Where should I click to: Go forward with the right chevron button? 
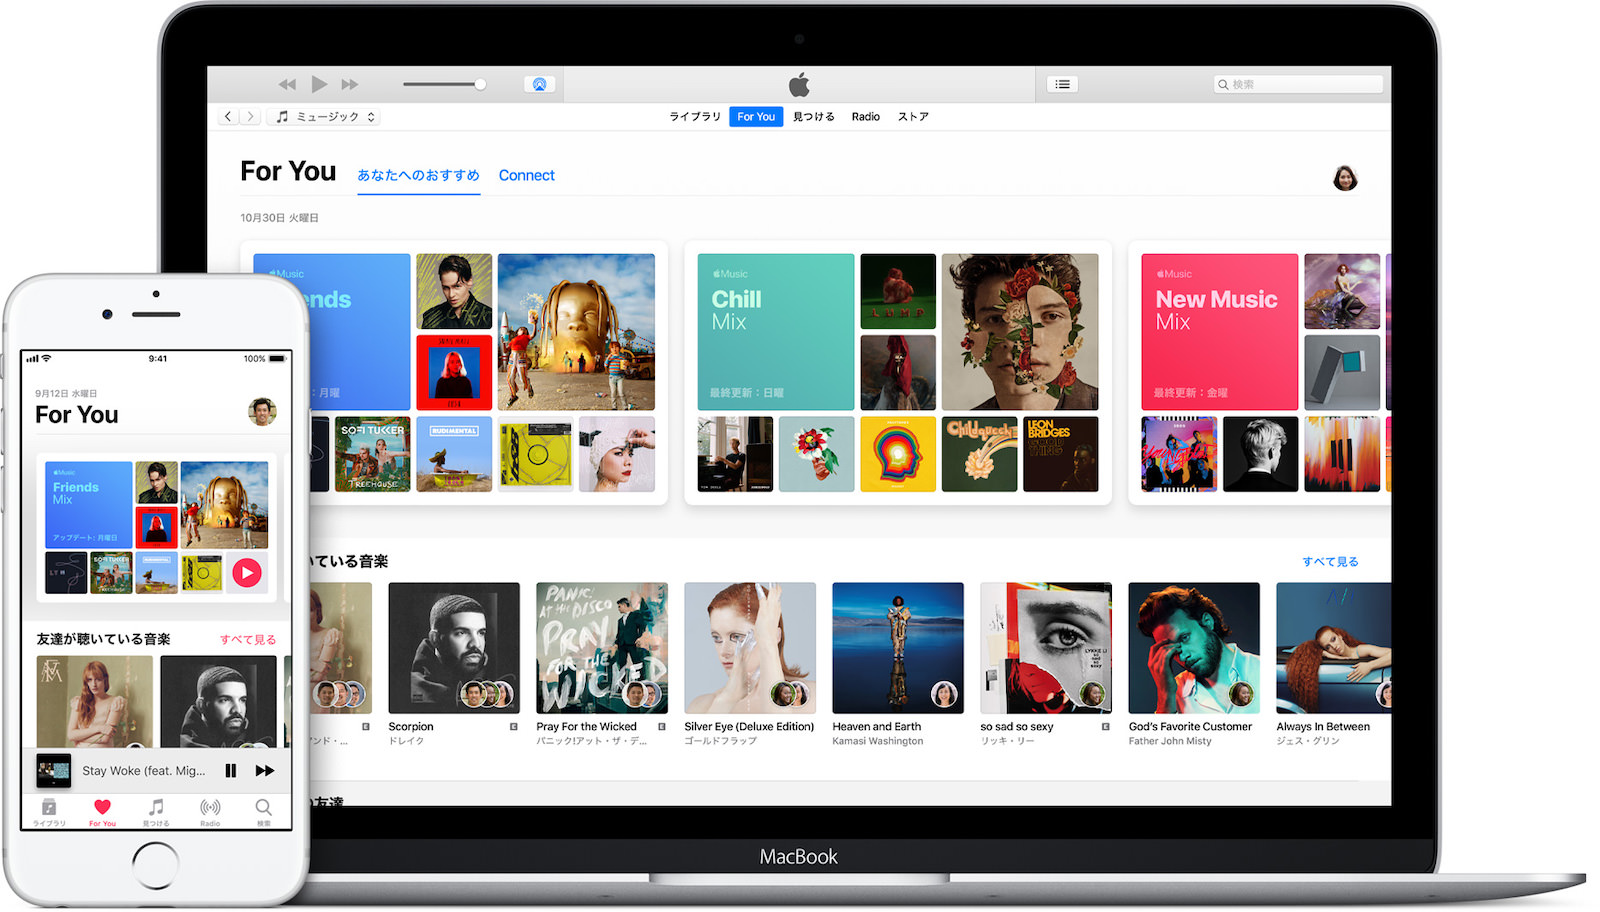pyautogui.click(x=250, y=117)
